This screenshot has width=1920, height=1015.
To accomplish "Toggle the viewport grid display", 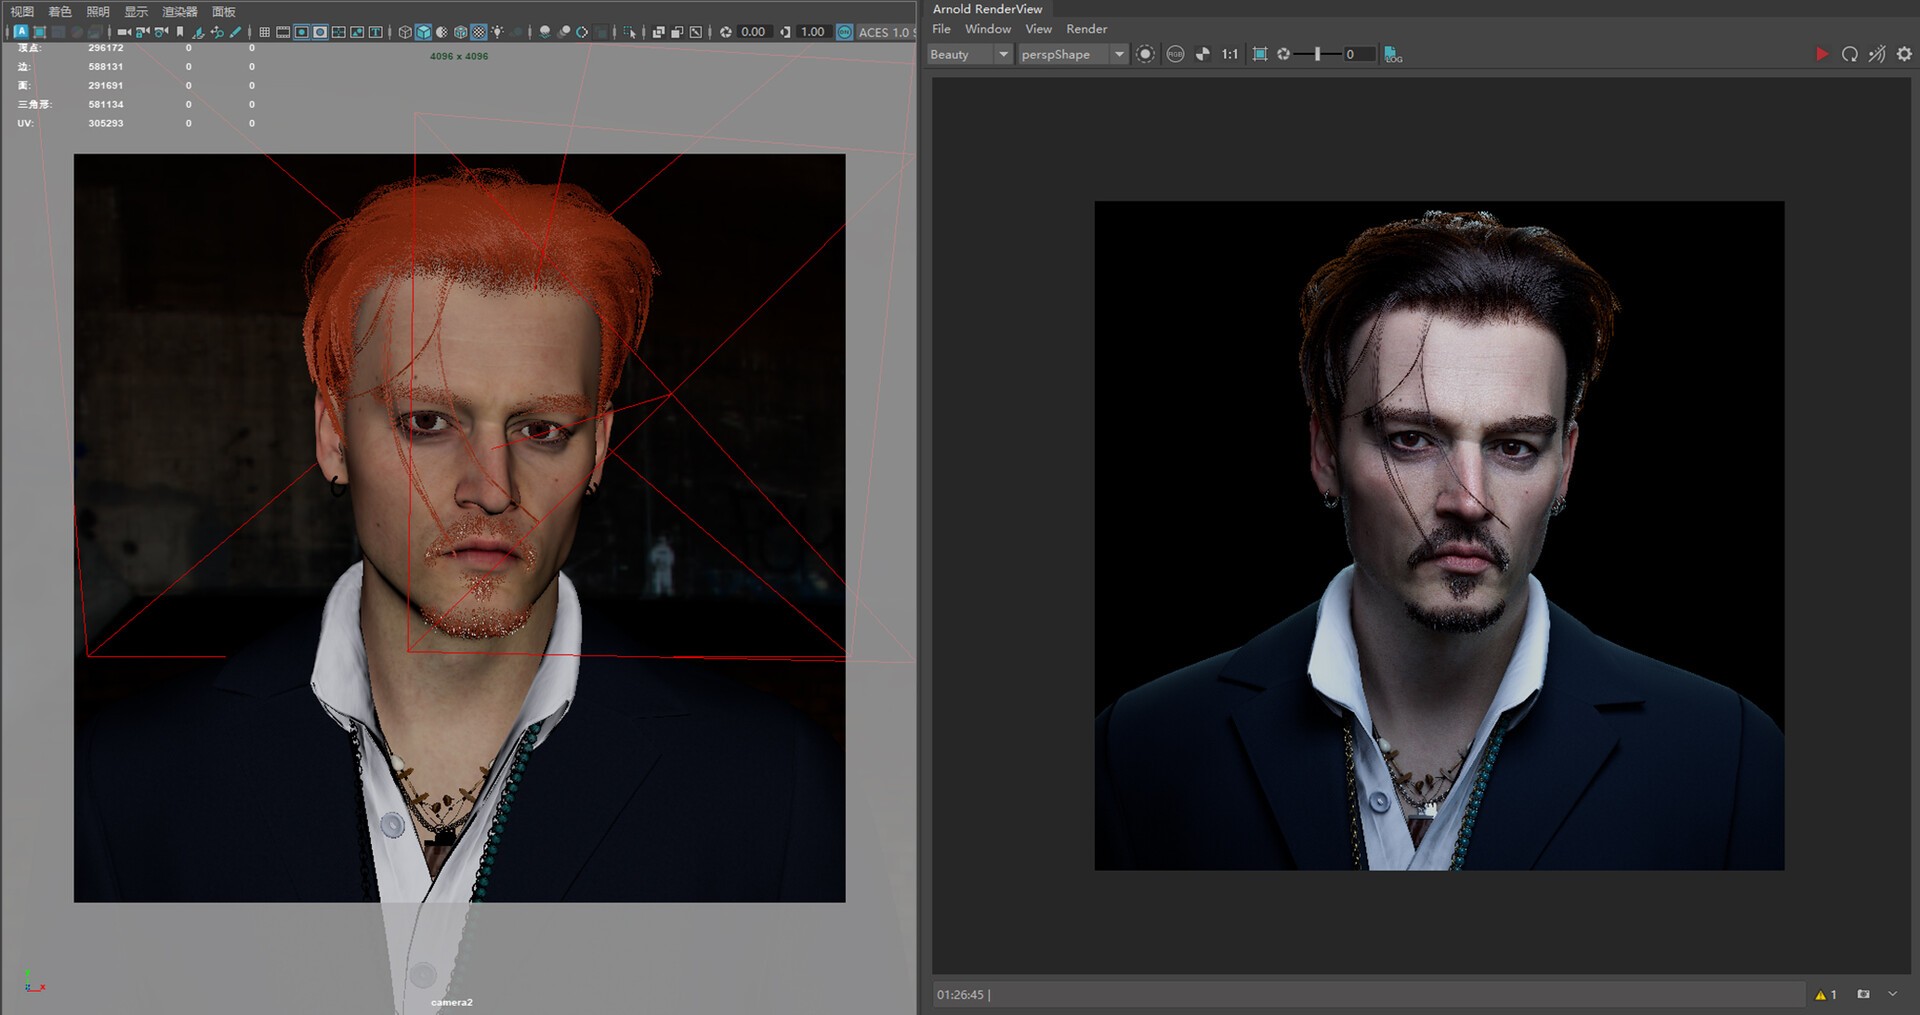I will 264,32.
